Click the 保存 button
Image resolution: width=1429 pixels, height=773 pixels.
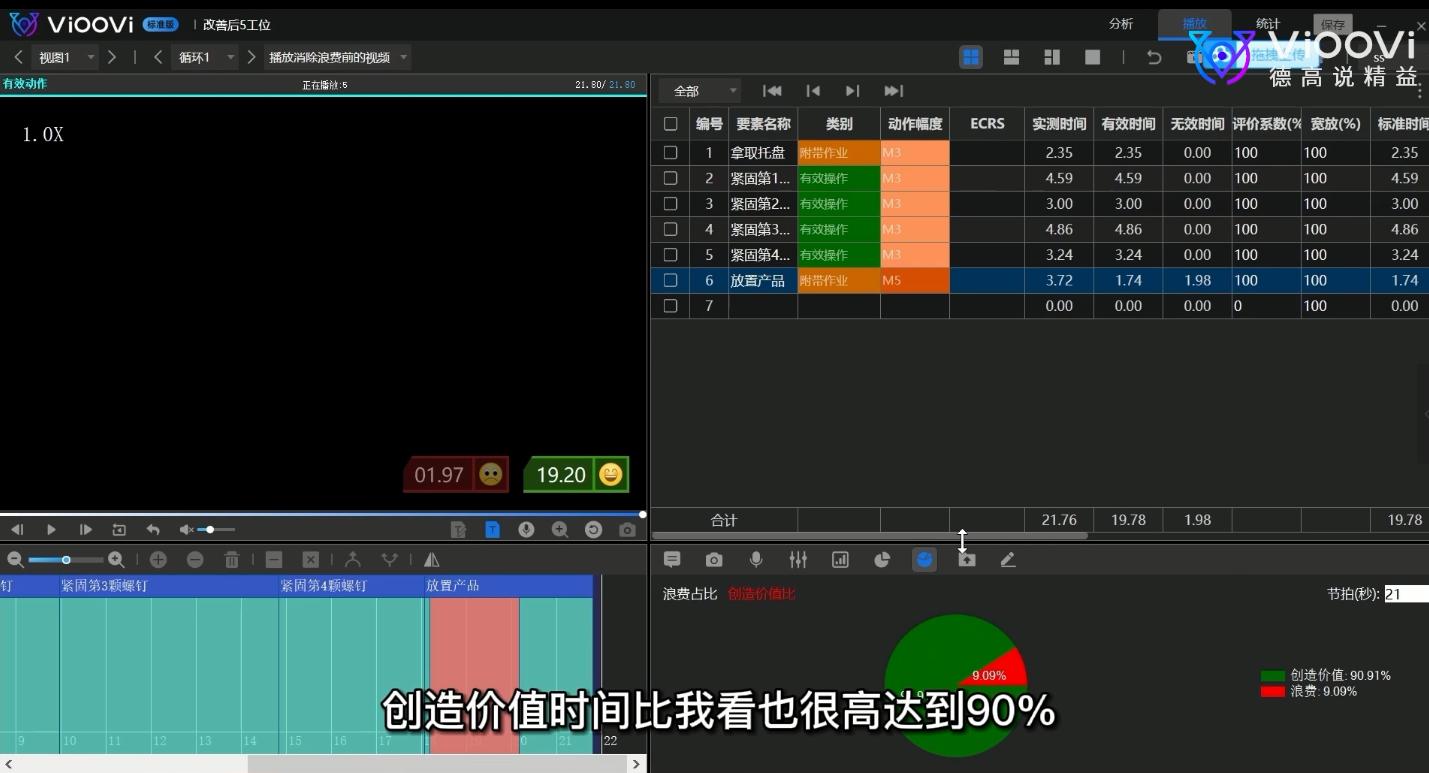coord(1333,25)
